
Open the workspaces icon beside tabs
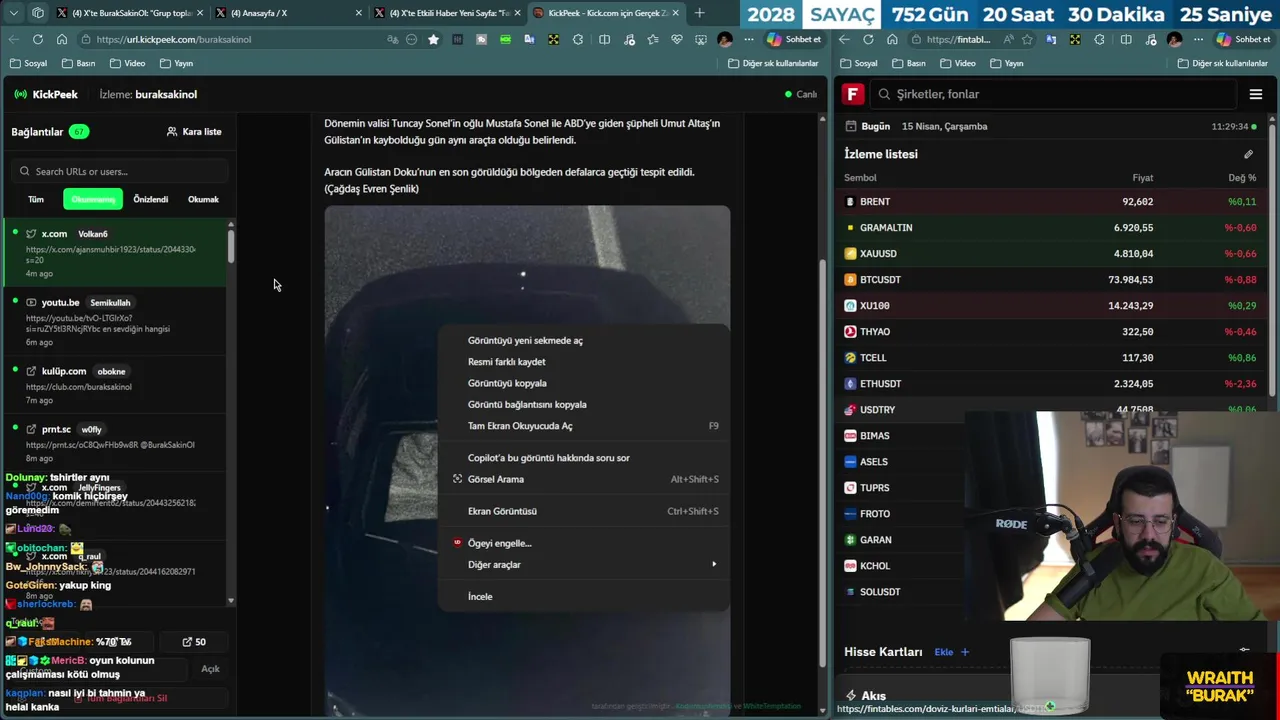coord(38,13)
